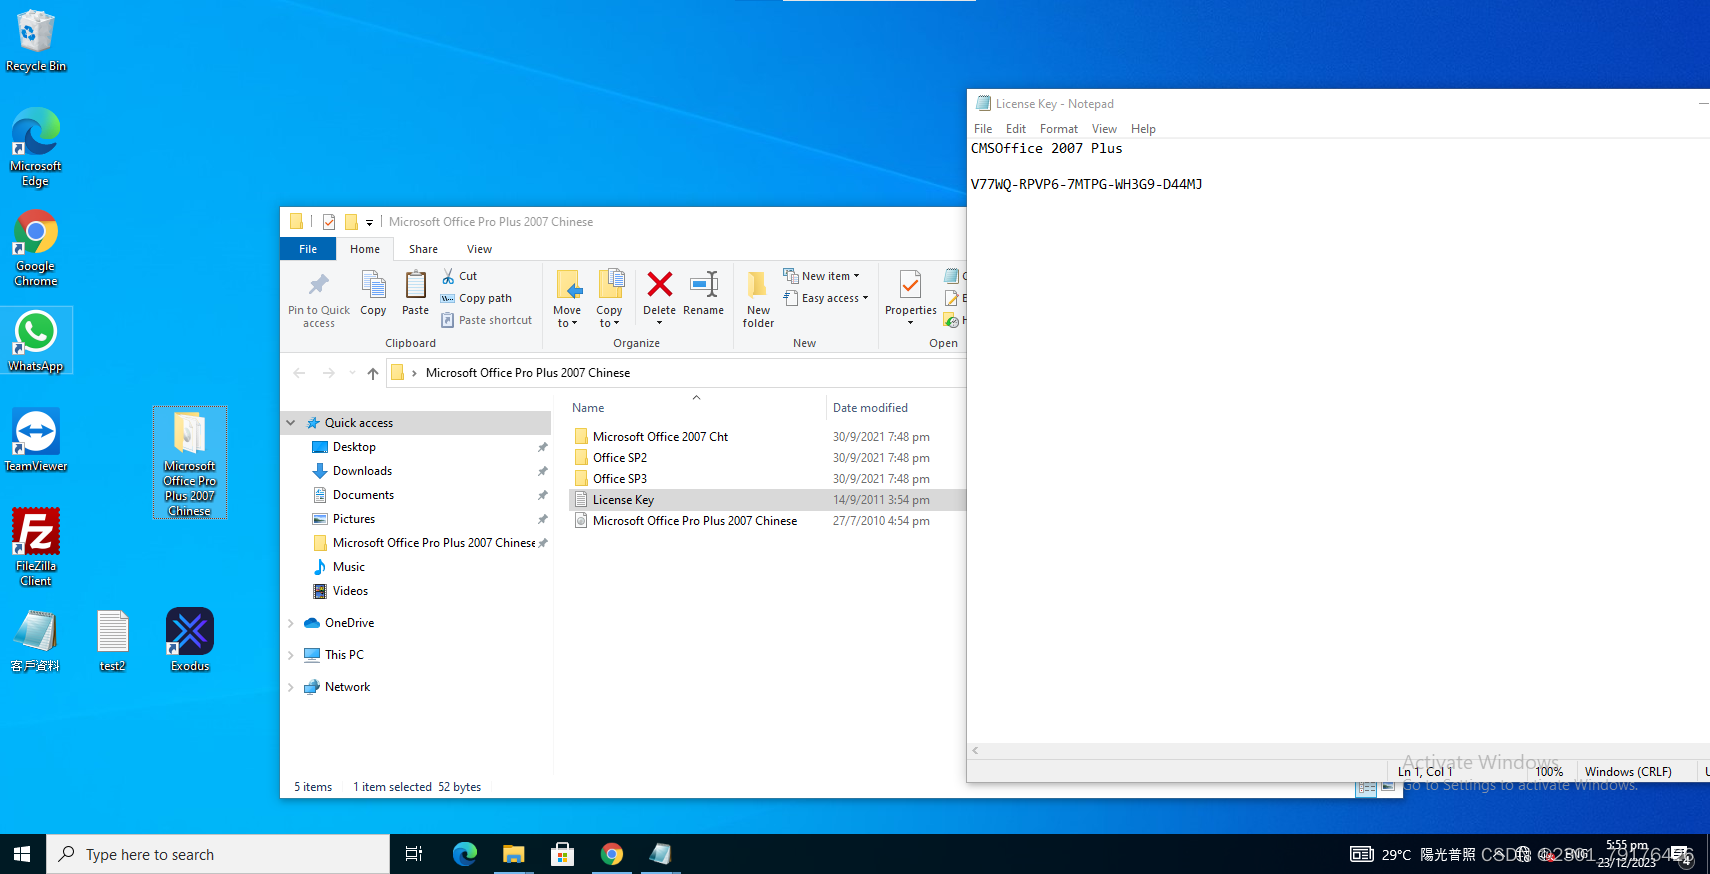Launch Microsoft Edge from desktop shortcut

point(36,147)
